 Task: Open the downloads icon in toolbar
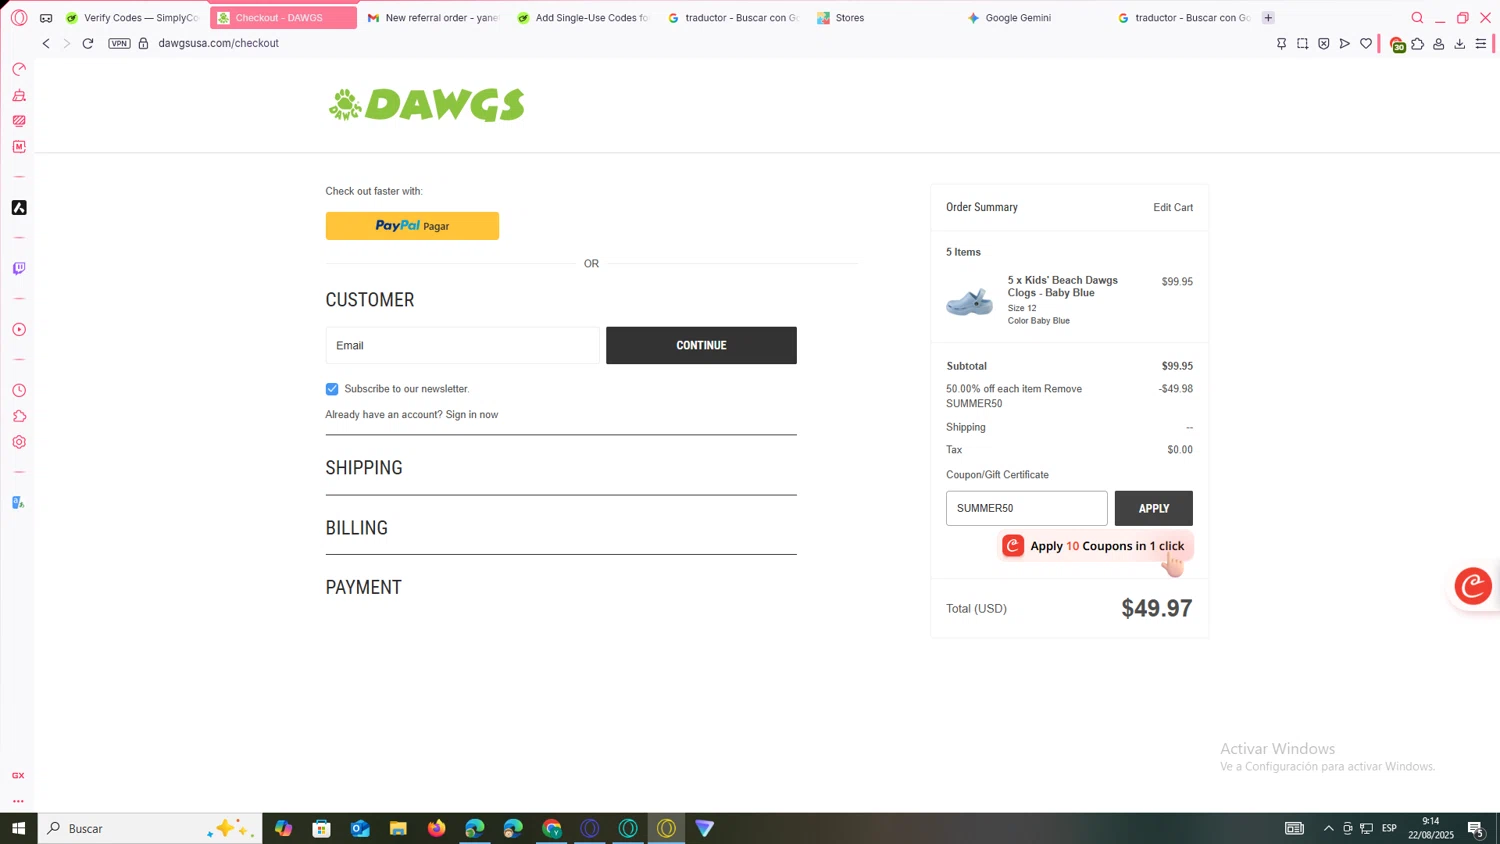click(x=1460, y=44)
